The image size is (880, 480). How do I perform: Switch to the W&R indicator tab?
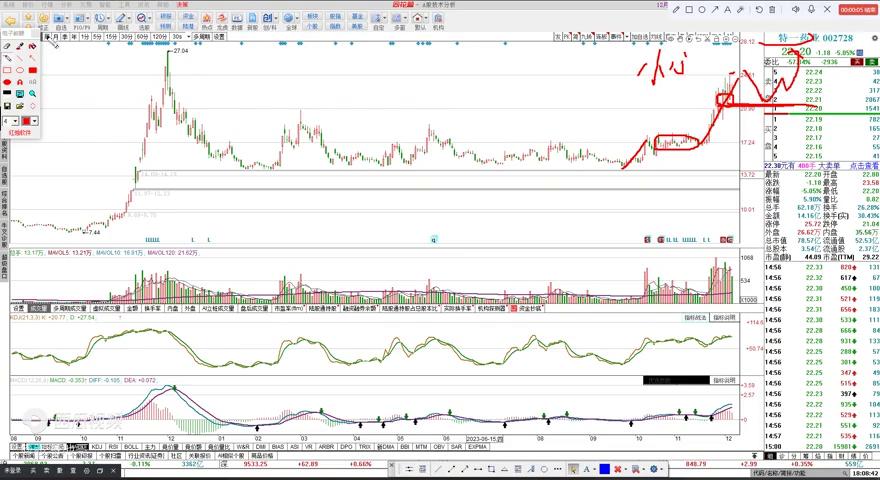tap(243, 447)
